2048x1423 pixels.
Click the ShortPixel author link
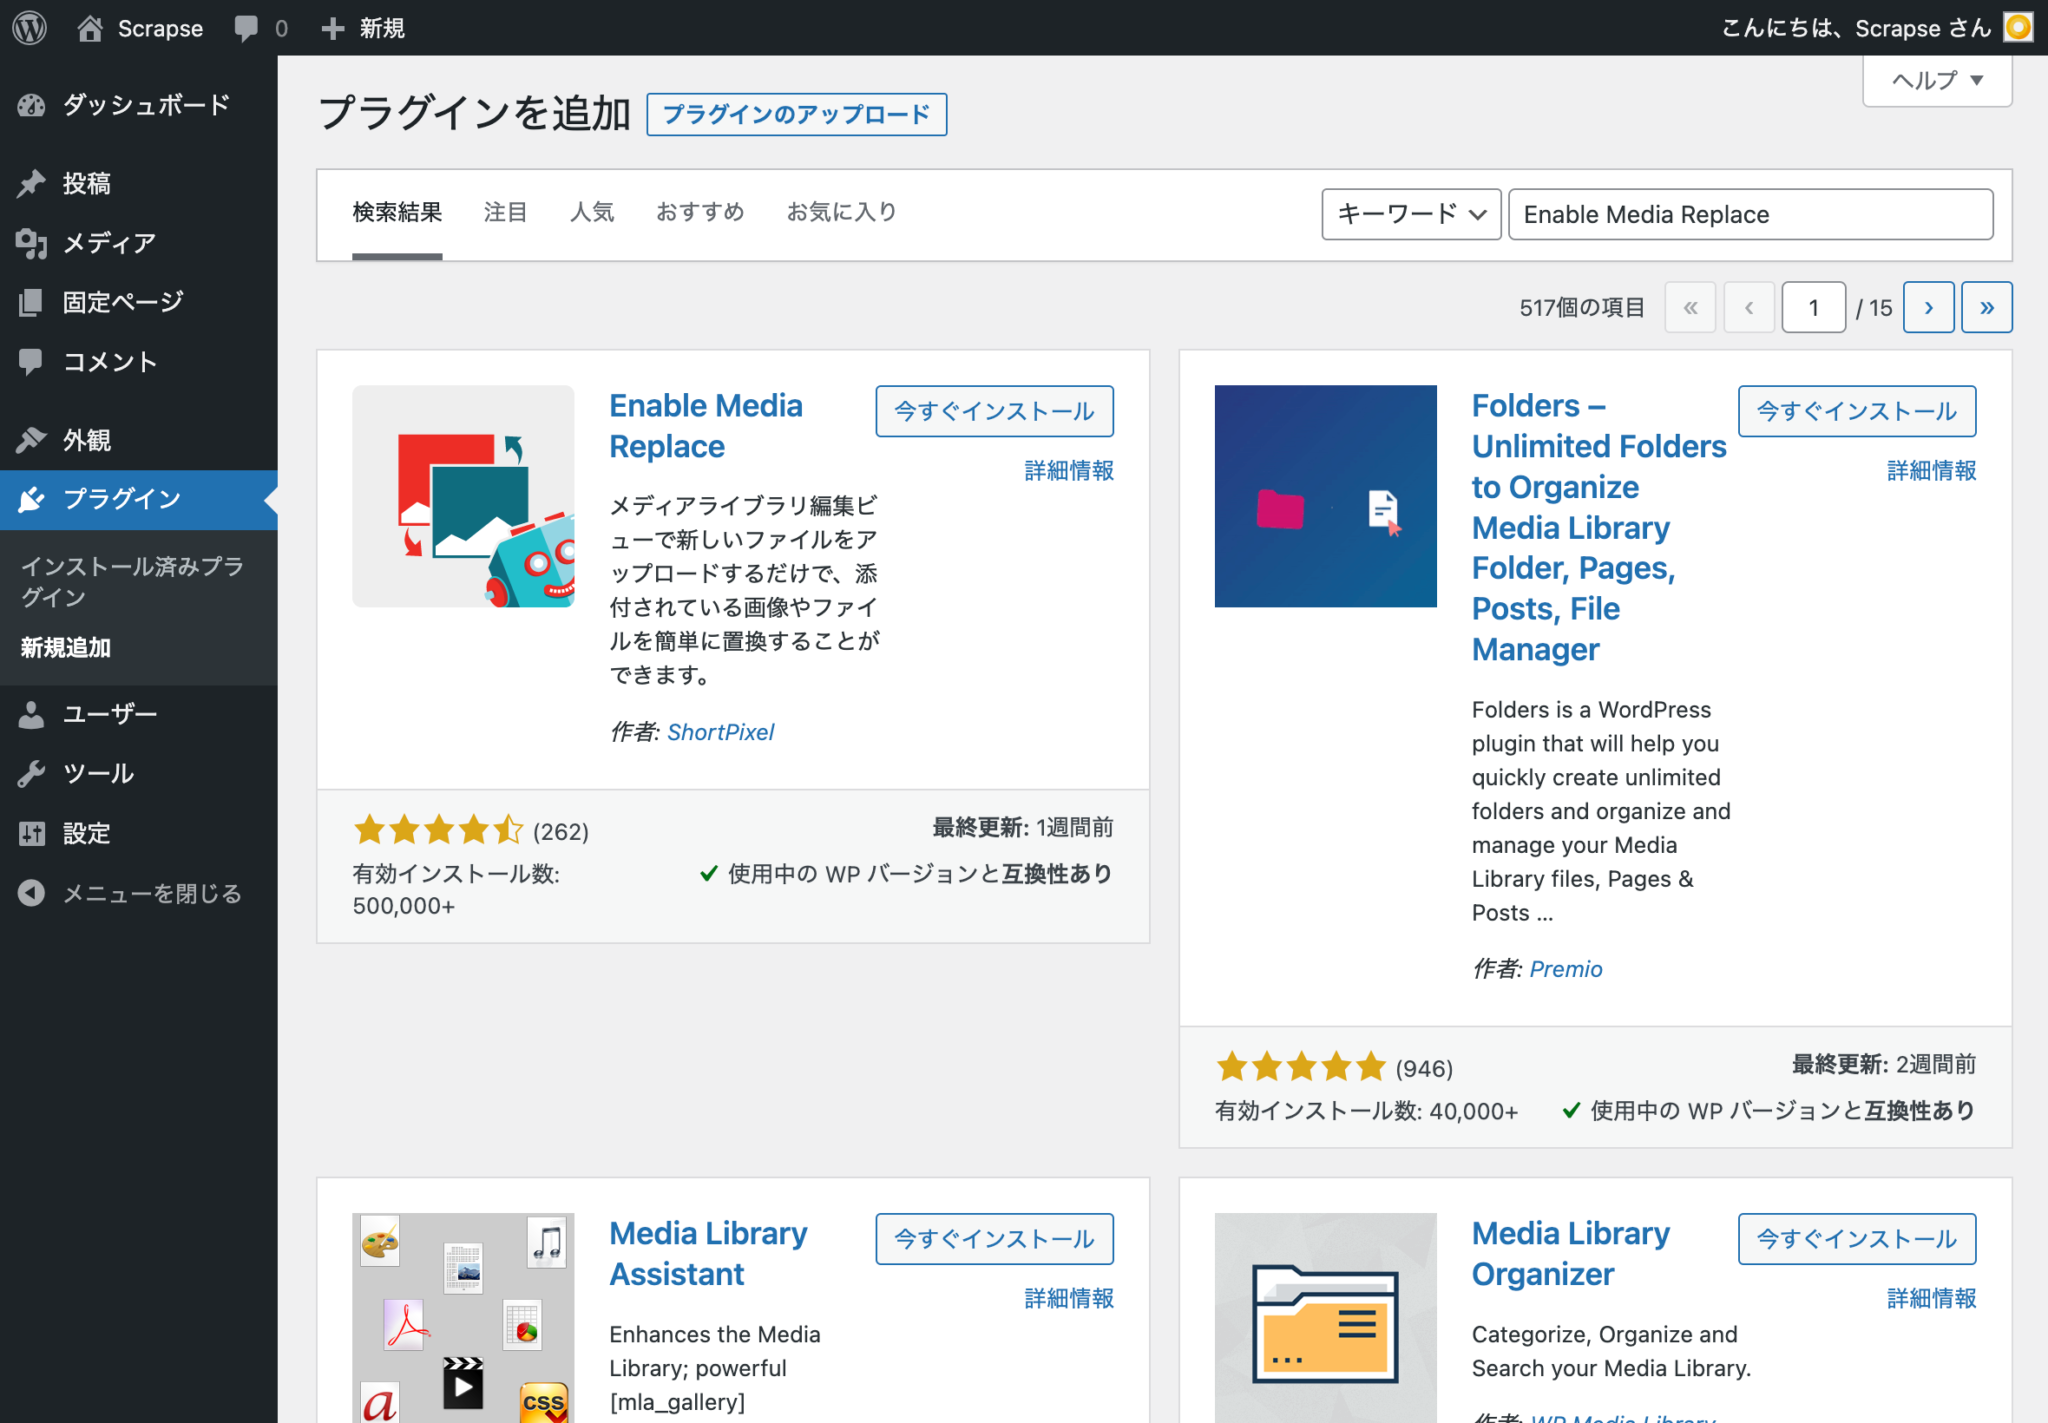pyautogui.click(x=720, y=731)
